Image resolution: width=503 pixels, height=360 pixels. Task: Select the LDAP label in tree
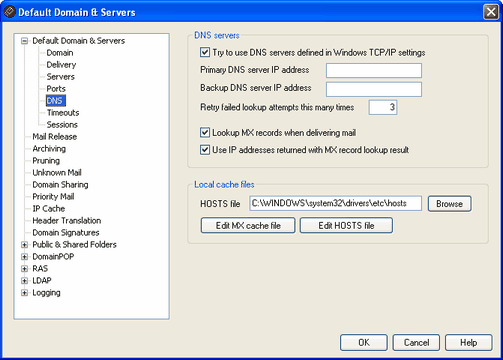click(x=42, y=281)
